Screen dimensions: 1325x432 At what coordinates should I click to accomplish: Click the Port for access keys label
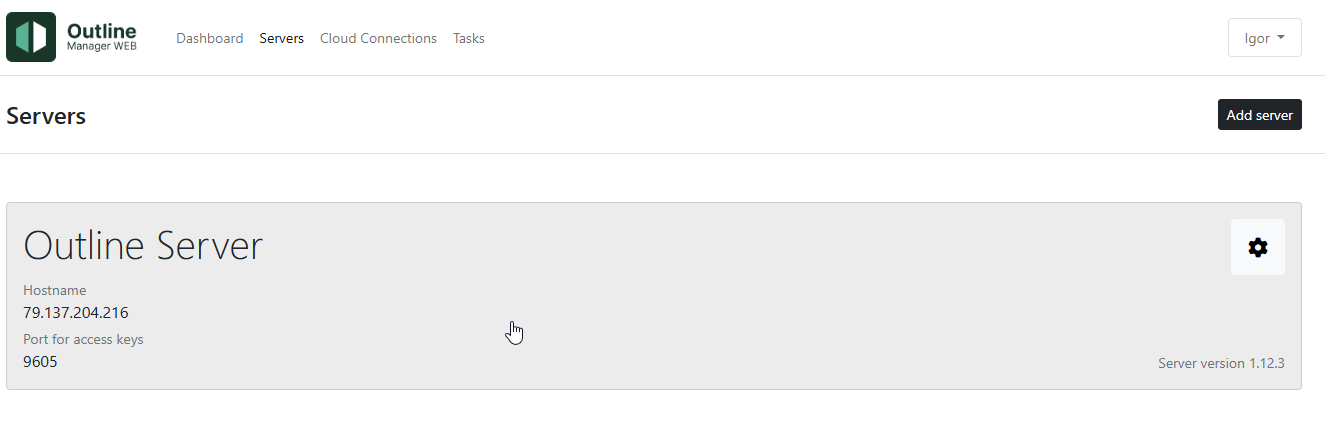tap(83, 339)
